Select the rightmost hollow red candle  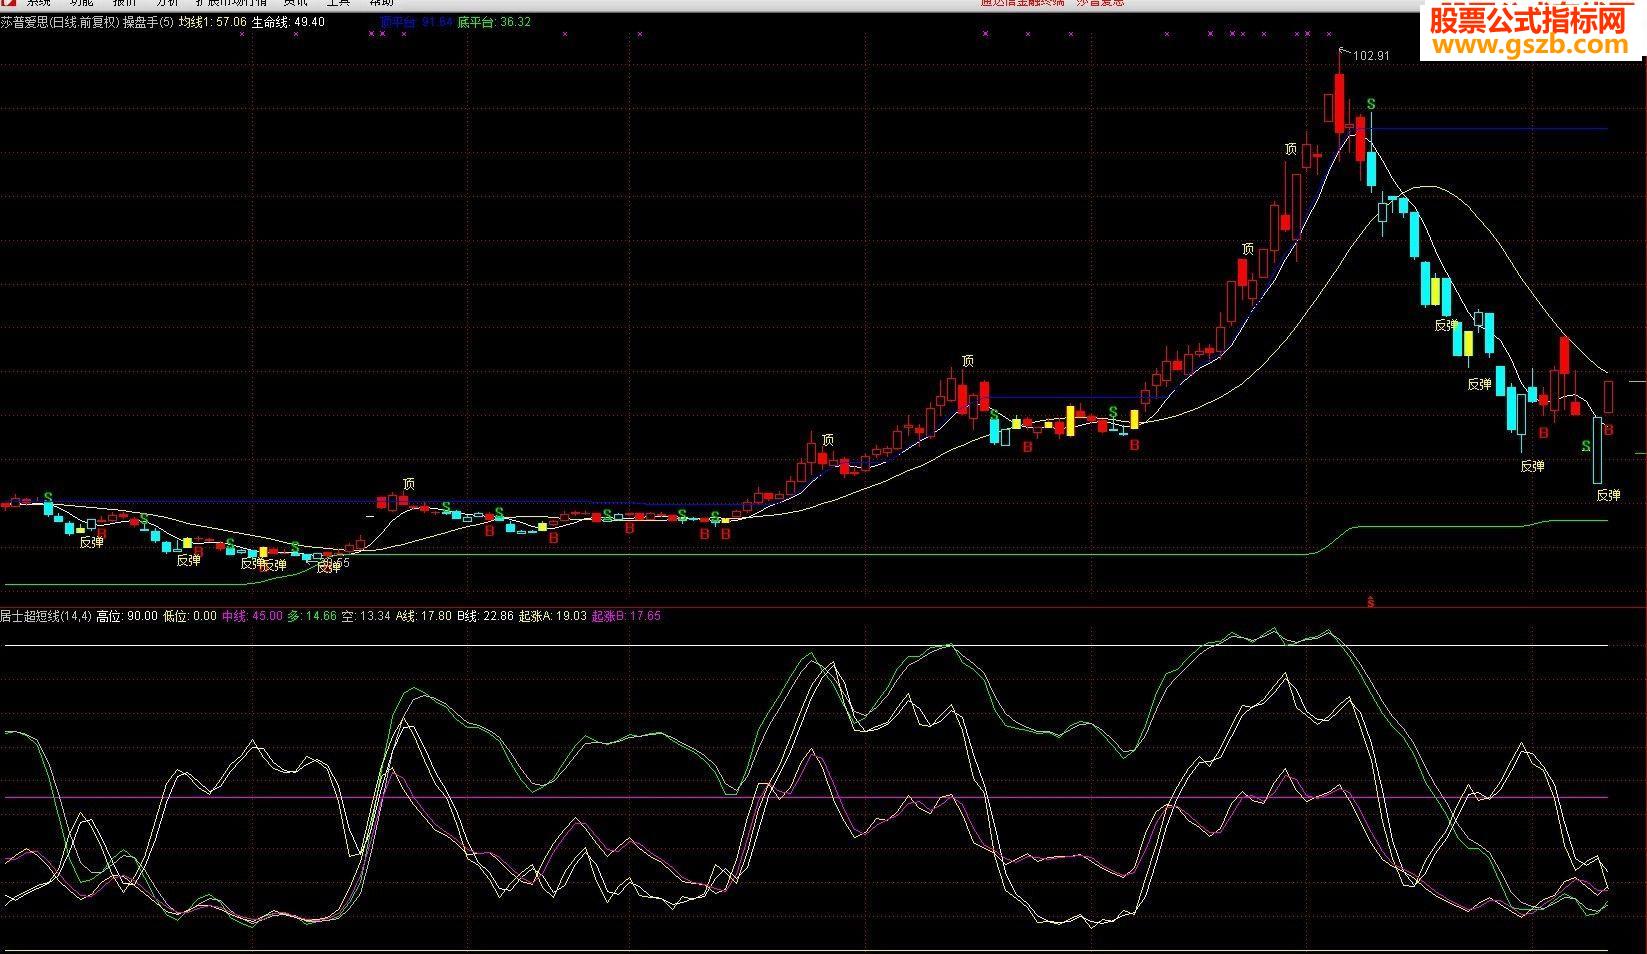coord(1609,396)
